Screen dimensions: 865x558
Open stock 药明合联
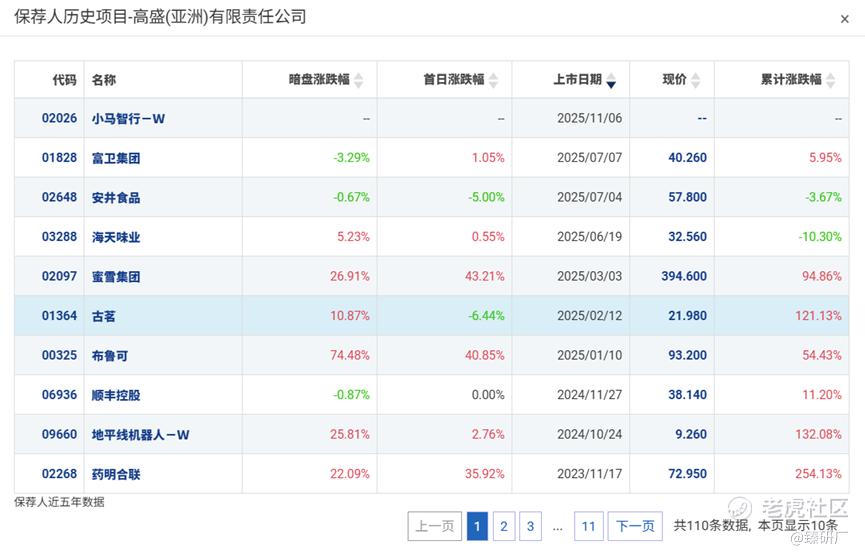tap(116, 474)
